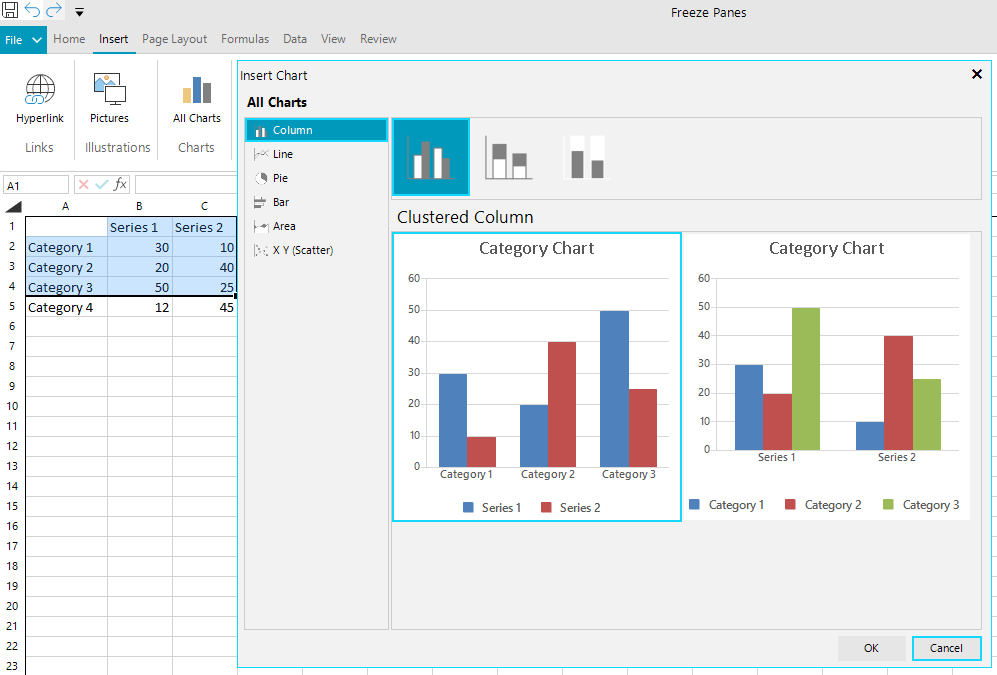
Task: Select the Area chart type
Action: [283, 225]
